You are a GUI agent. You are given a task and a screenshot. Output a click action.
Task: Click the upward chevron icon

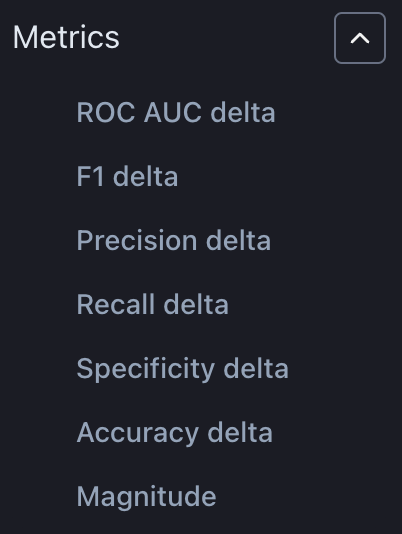pos(360,38)
